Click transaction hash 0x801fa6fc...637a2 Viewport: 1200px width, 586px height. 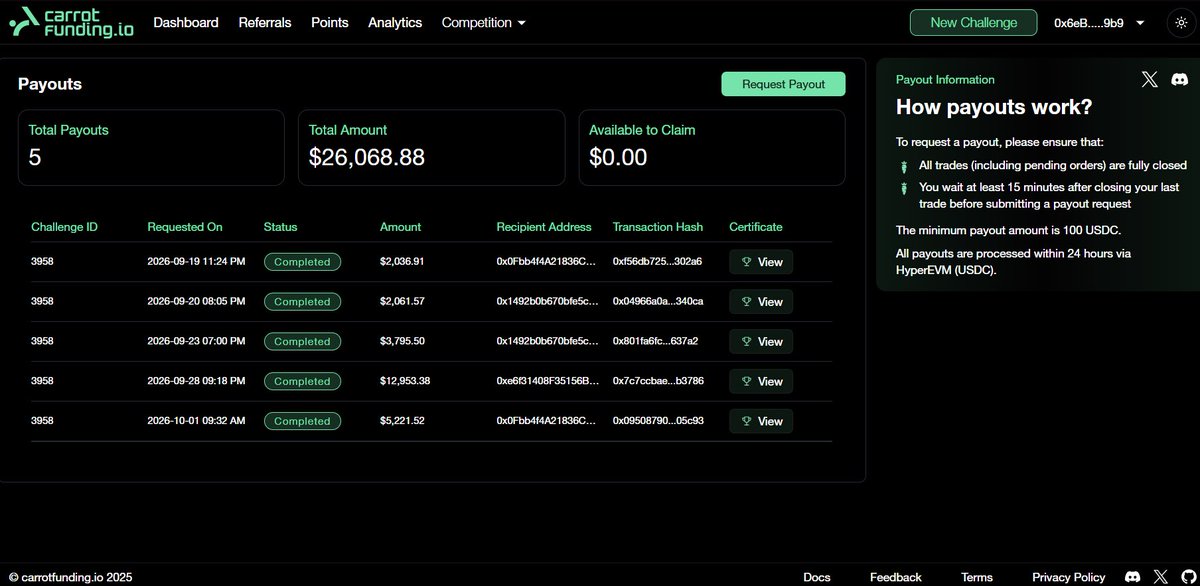(x=655, y=342)
